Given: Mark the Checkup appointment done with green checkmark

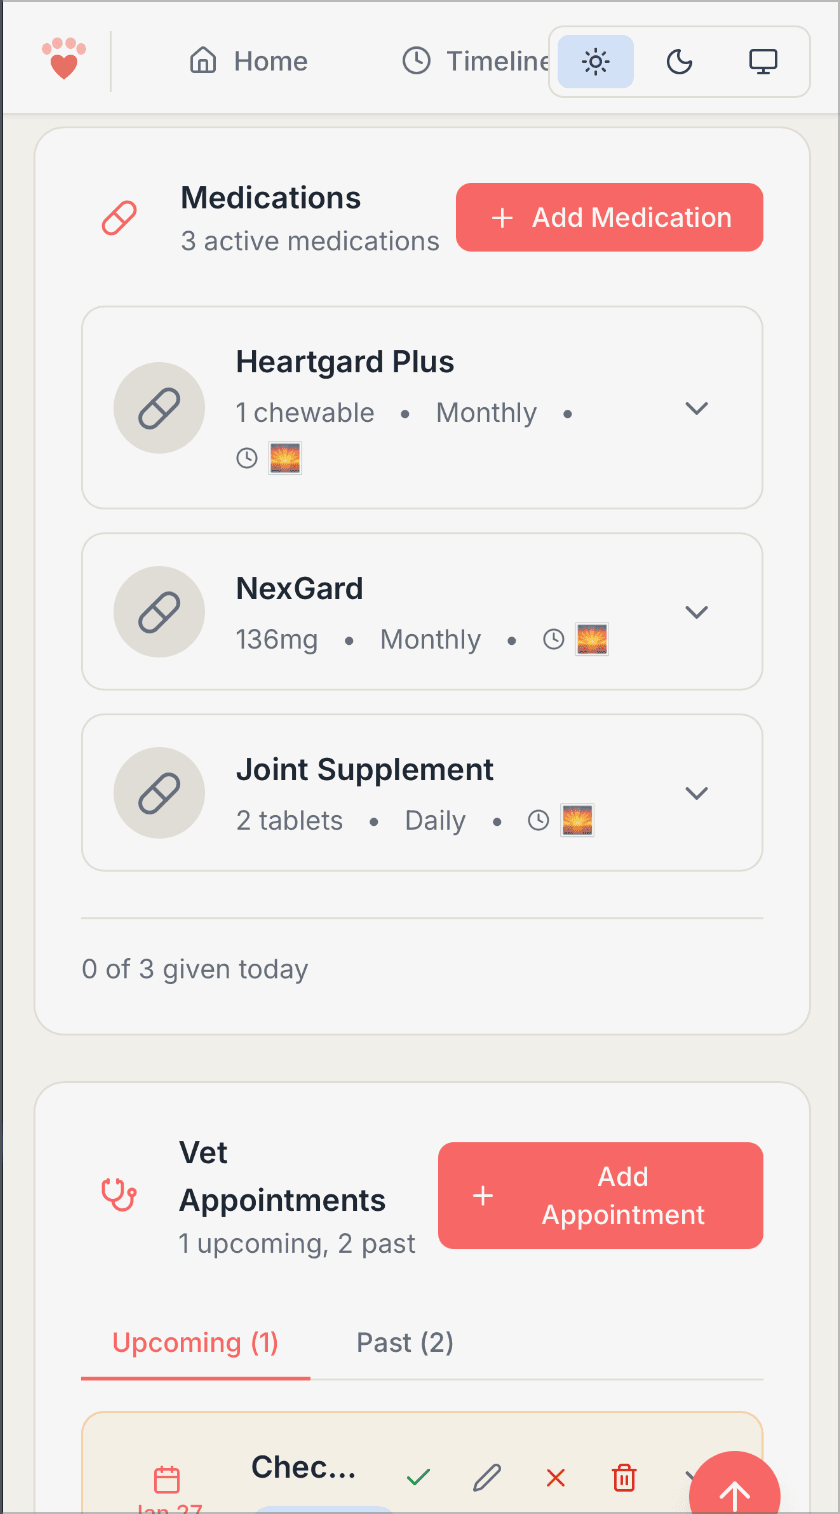Looking at the screenshot, I should click(417, 1477).
